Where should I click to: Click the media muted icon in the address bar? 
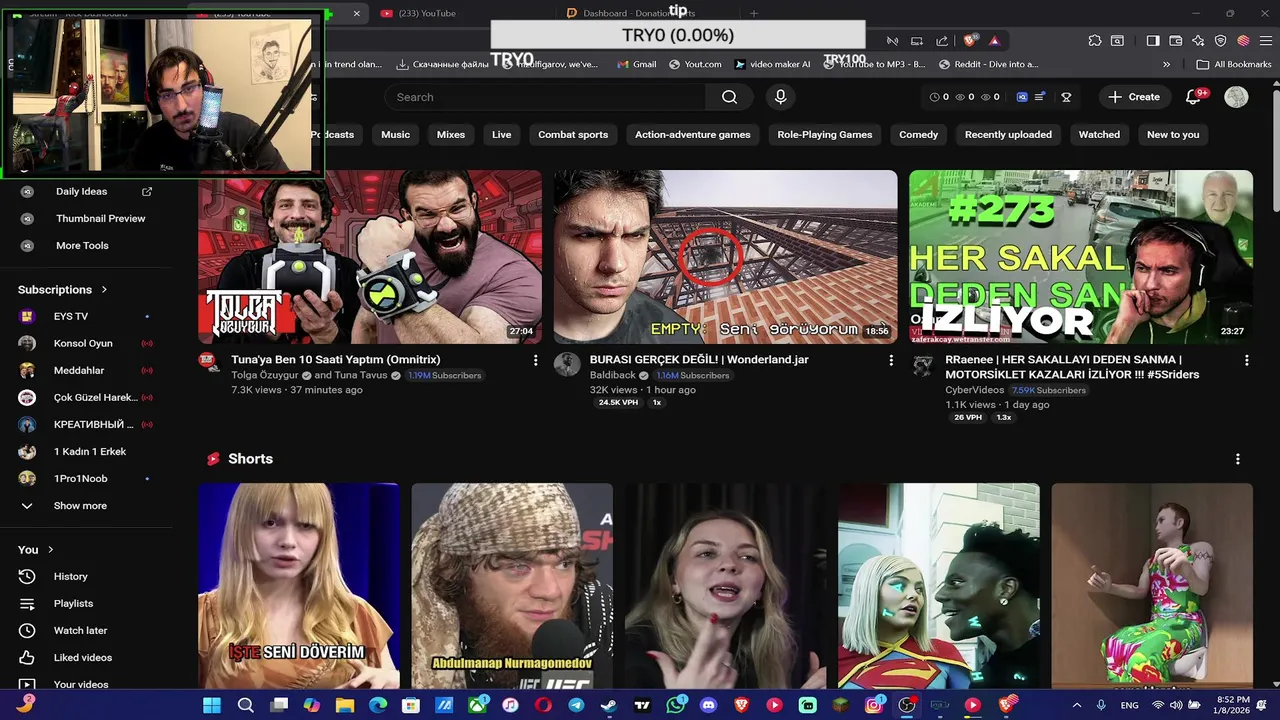point(892,40)
